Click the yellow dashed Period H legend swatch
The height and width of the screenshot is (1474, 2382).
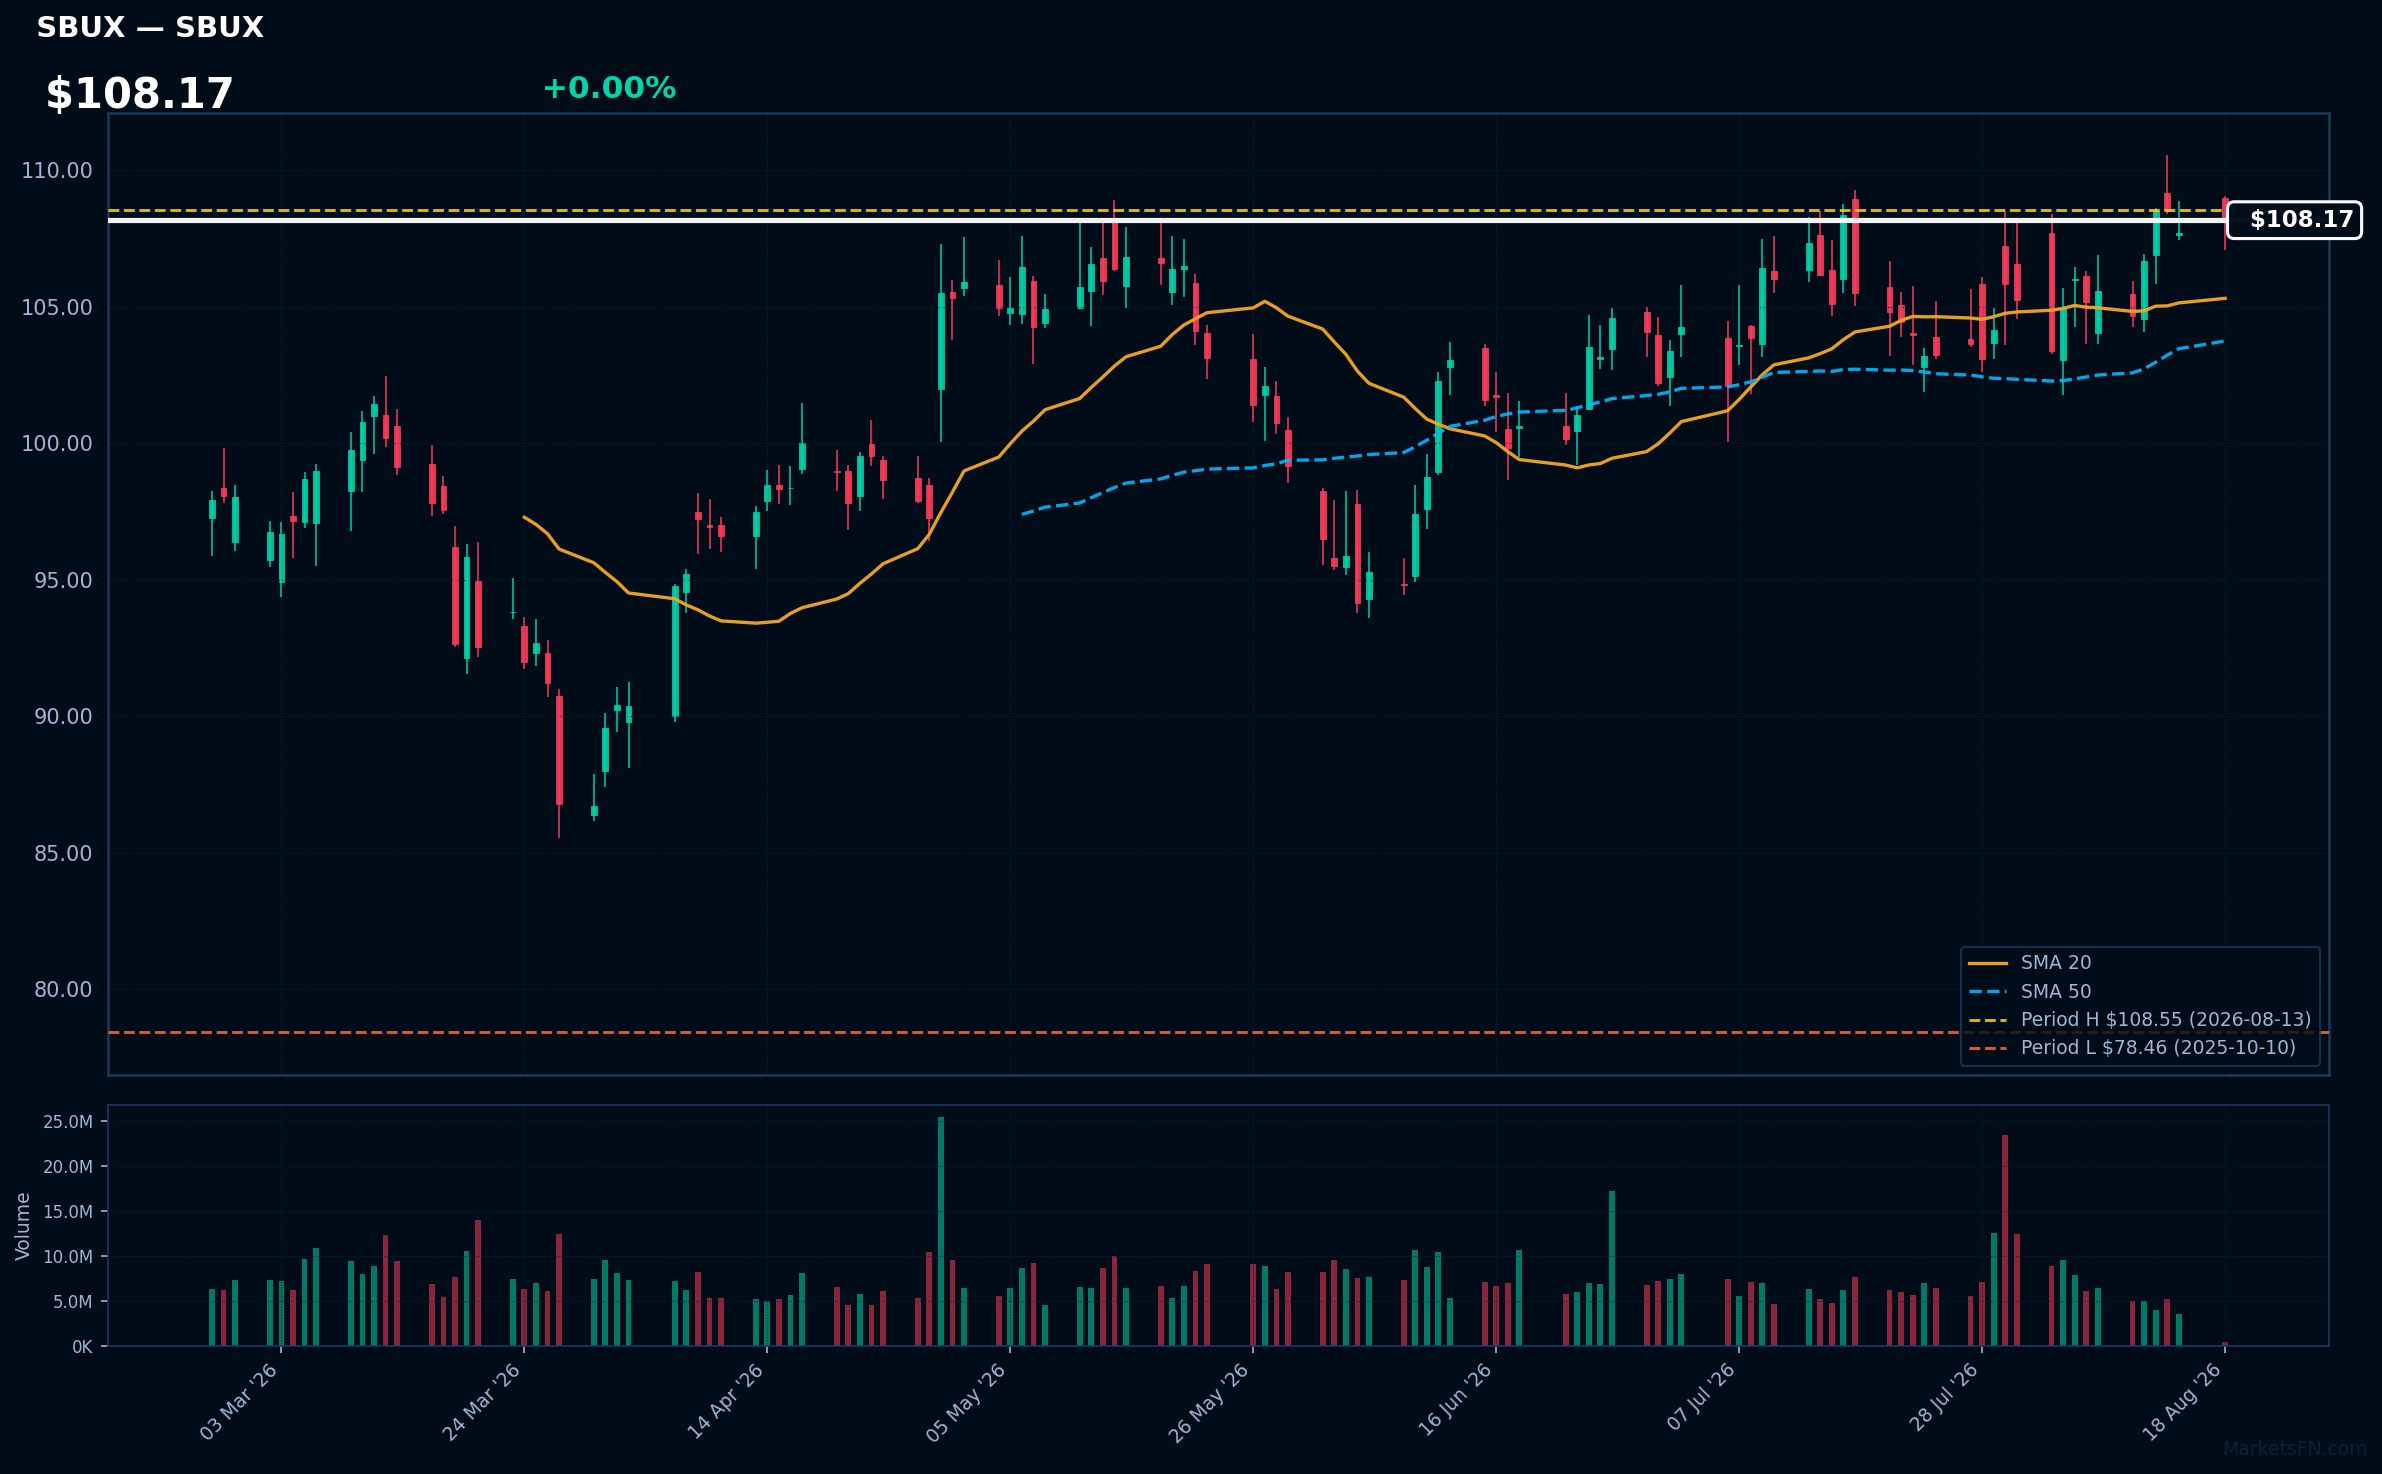pos(1988,1020)
